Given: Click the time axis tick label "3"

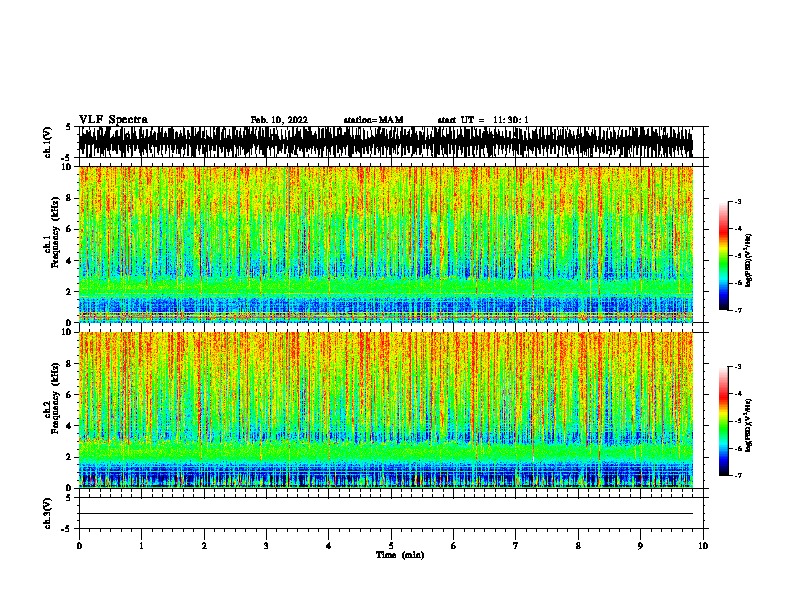Looking at the screenshot, I should (266, 546).
